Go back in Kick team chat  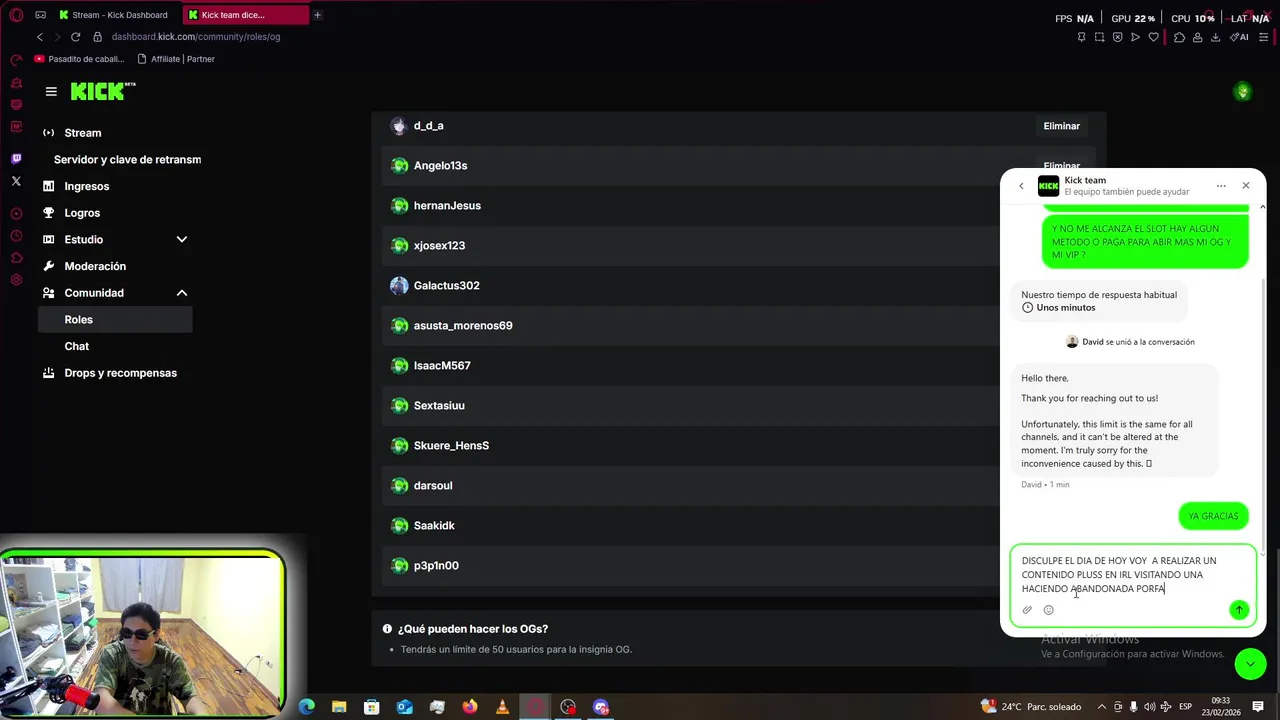pyautogui.click(x=1021, y=186)
